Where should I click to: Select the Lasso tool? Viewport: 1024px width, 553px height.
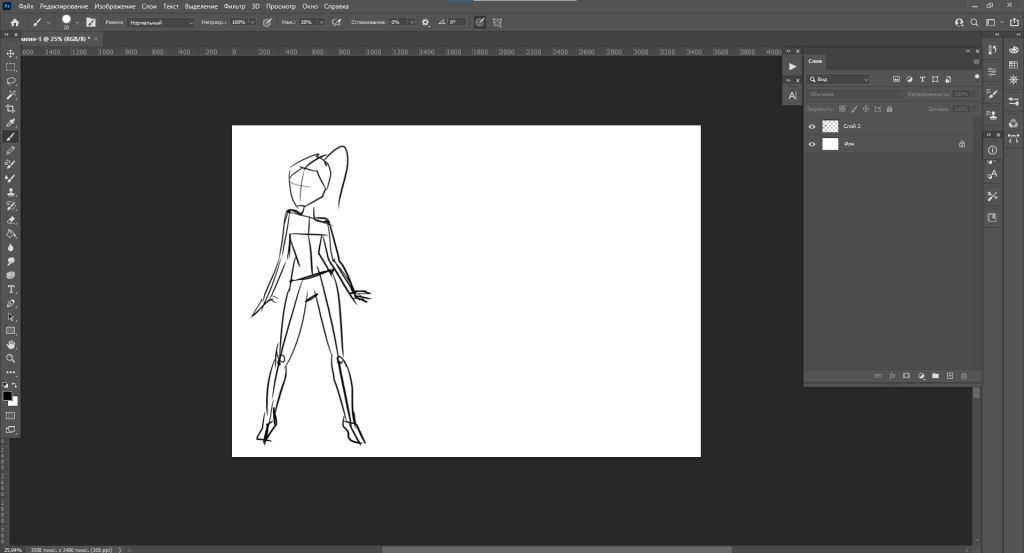click(x=11, y=81)
